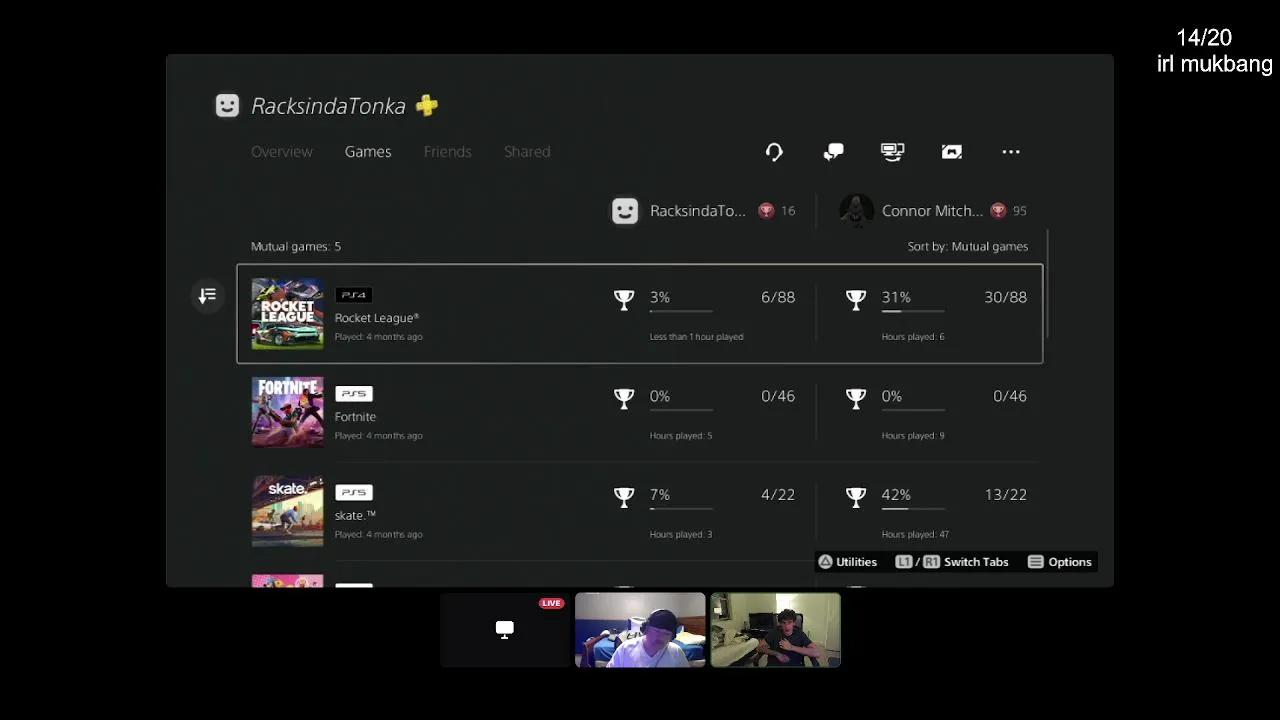Click the PS5 platform tag on Fortnite
Screen dimensions: 1280x720
pos(353,394)
